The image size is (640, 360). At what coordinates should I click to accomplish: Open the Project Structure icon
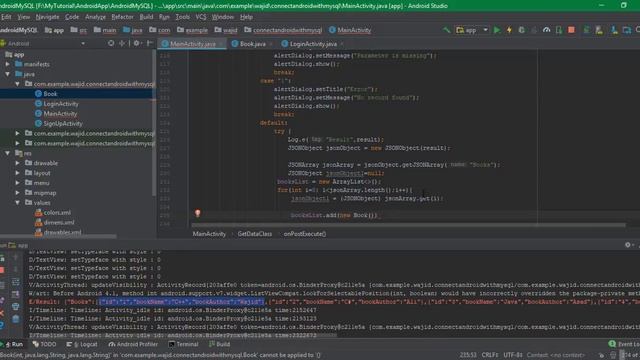(x=627, y=30)
